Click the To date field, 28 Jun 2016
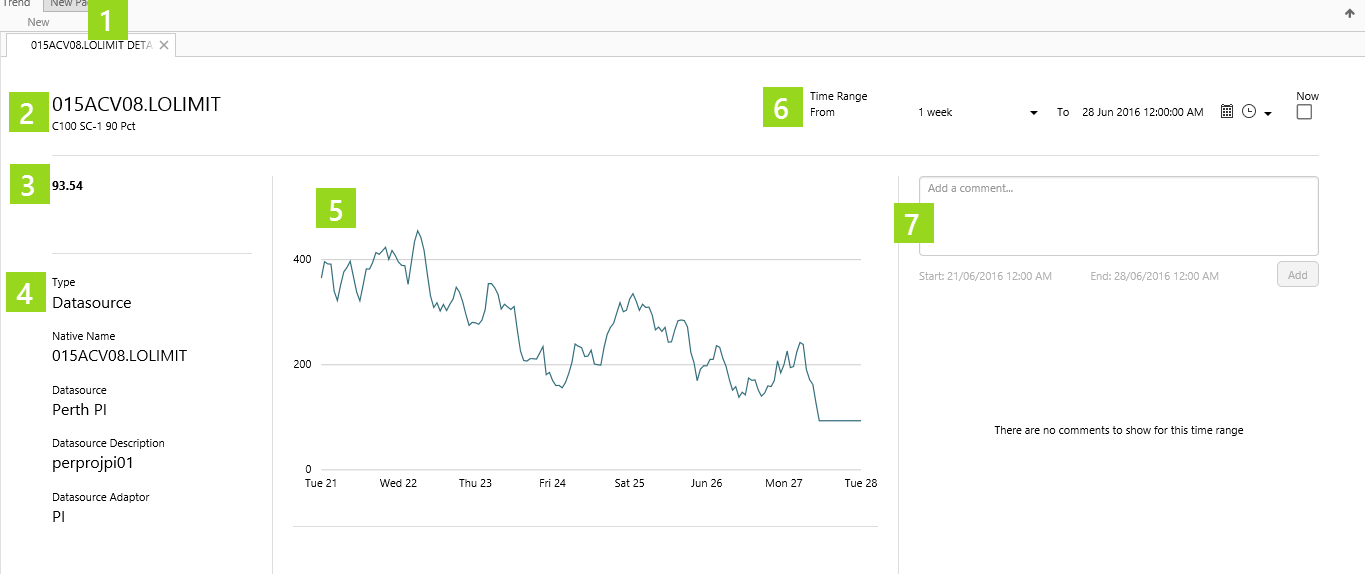This screenshot has width=1365, height=574. tap(1143, 113)
